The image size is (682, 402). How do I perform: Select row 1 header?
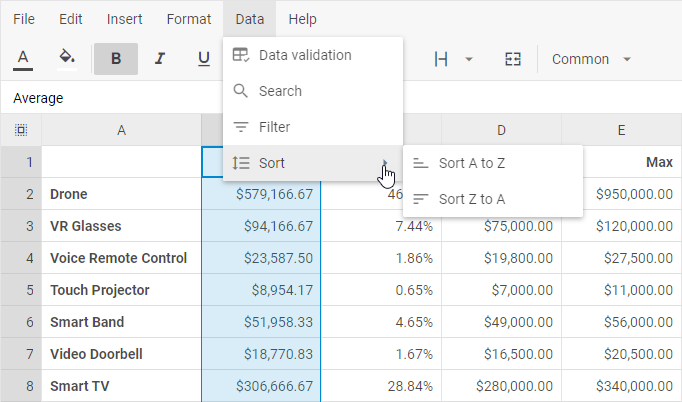(21, 162)
